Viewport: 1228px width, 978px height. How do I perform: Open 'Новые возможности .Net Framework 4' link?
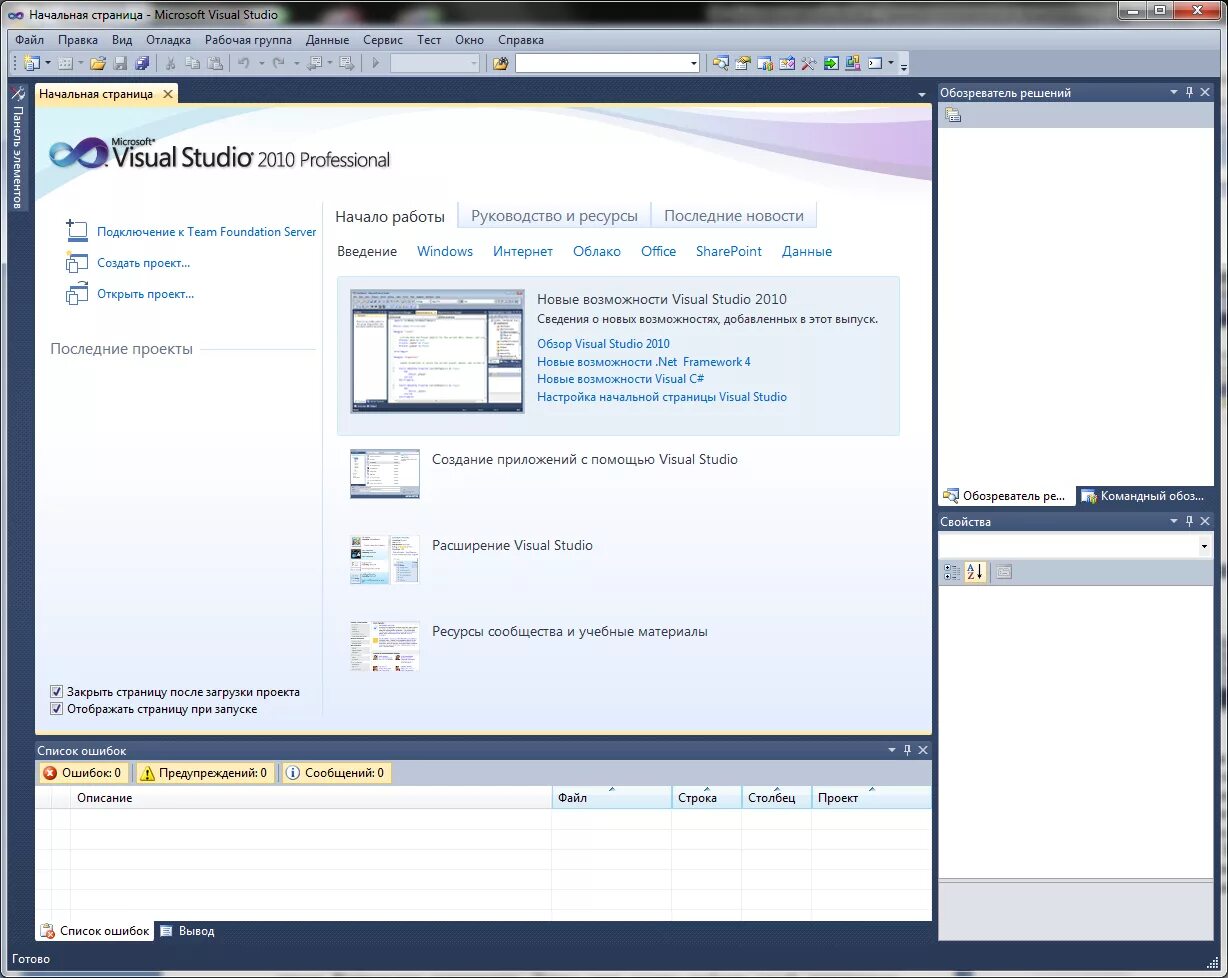tap(643, 362)
